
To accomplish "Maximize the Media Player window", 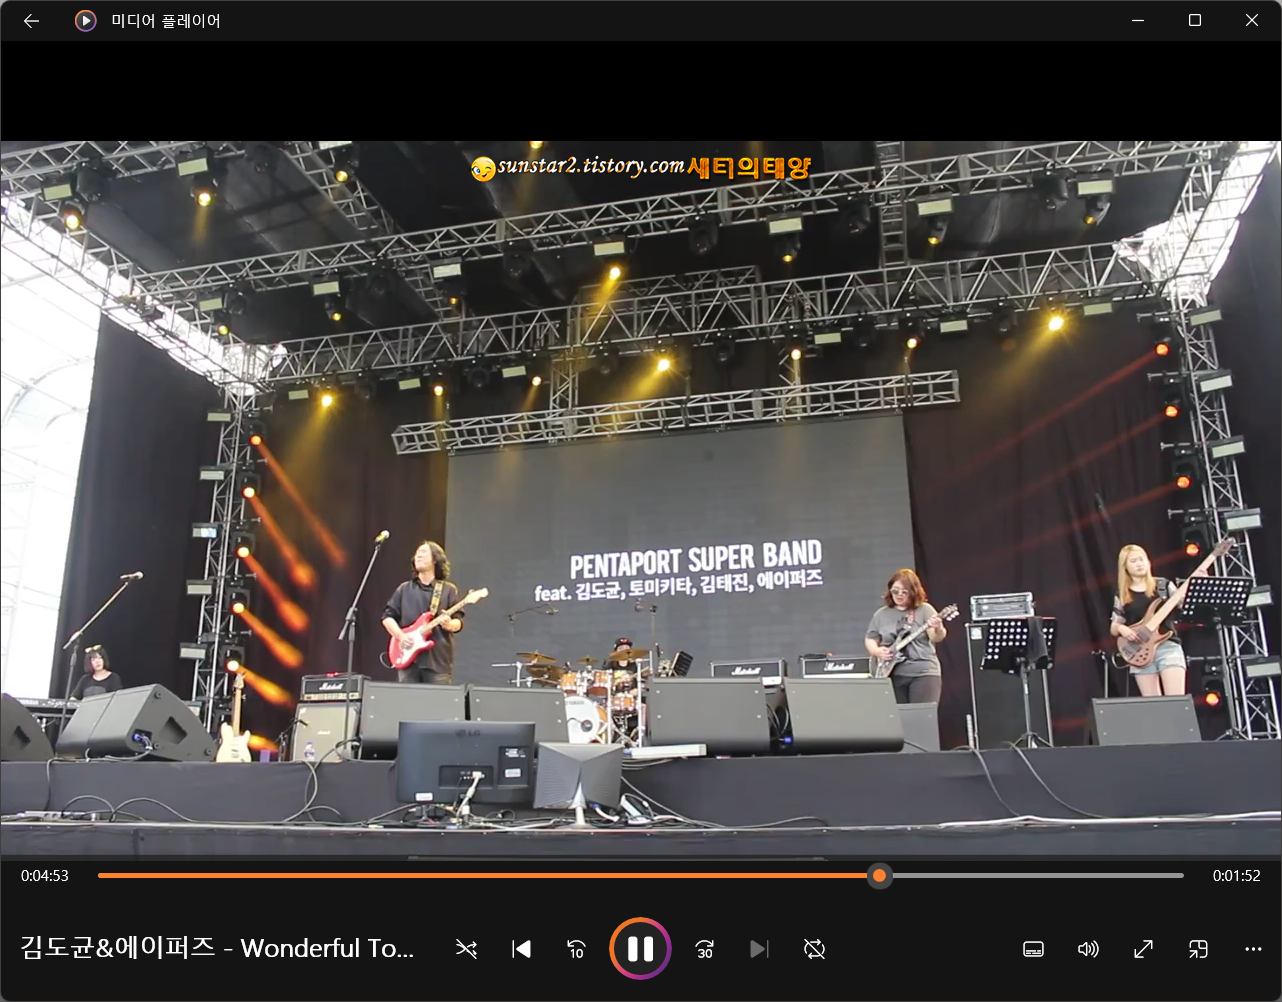I will [x=1195, y=21].
